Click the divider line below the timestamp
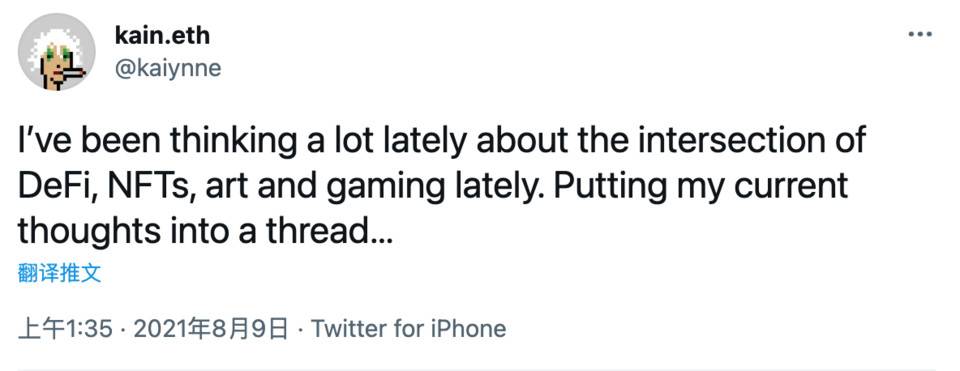Image resolution: width=960 pixels, height=371 pixels. [x=480, y=369]
